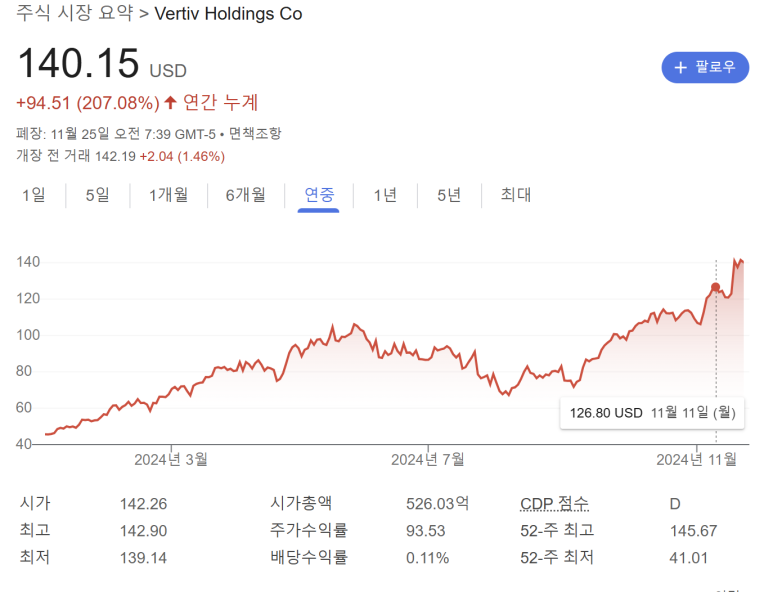Switch to the 1개월 chart tab
Screen dimensions: 773x592
pos(169,195)
